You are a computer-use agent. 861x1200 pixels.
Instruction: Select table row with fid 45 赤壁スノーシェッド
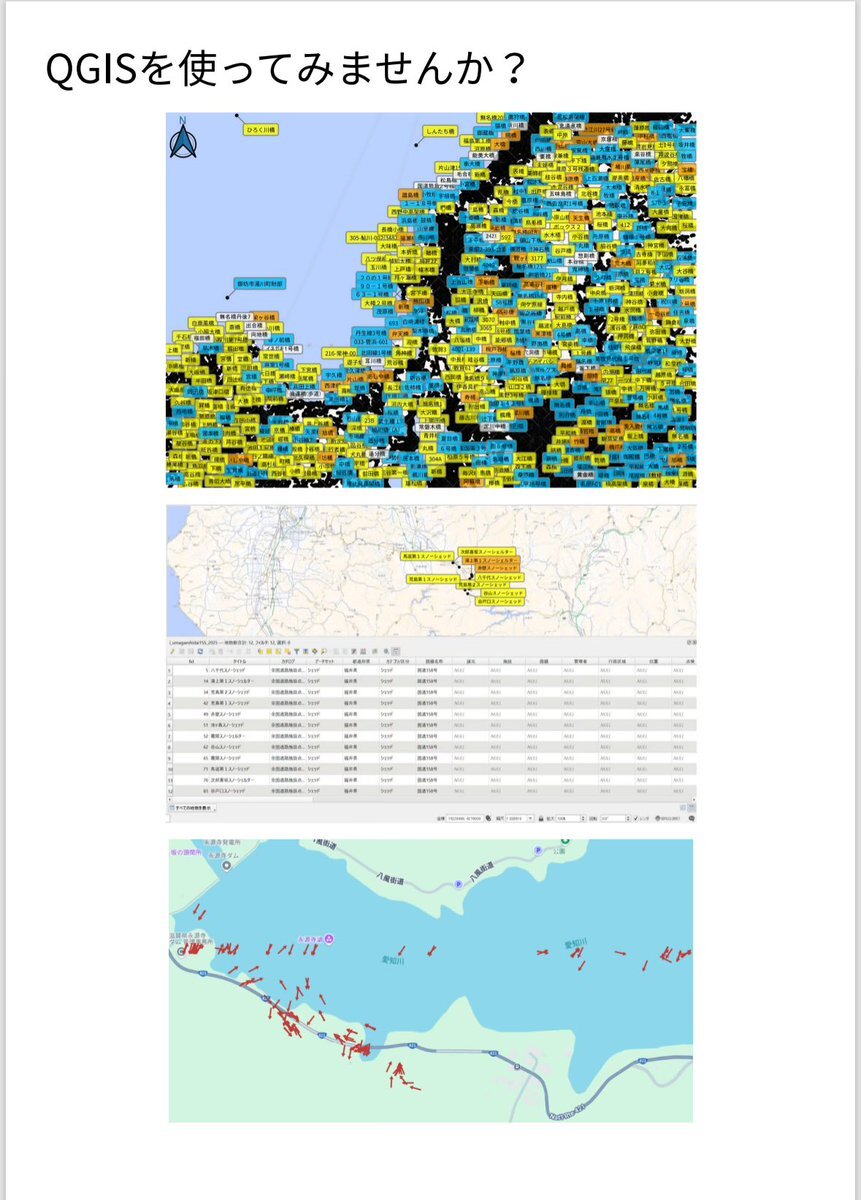click(x=431, y=714)
